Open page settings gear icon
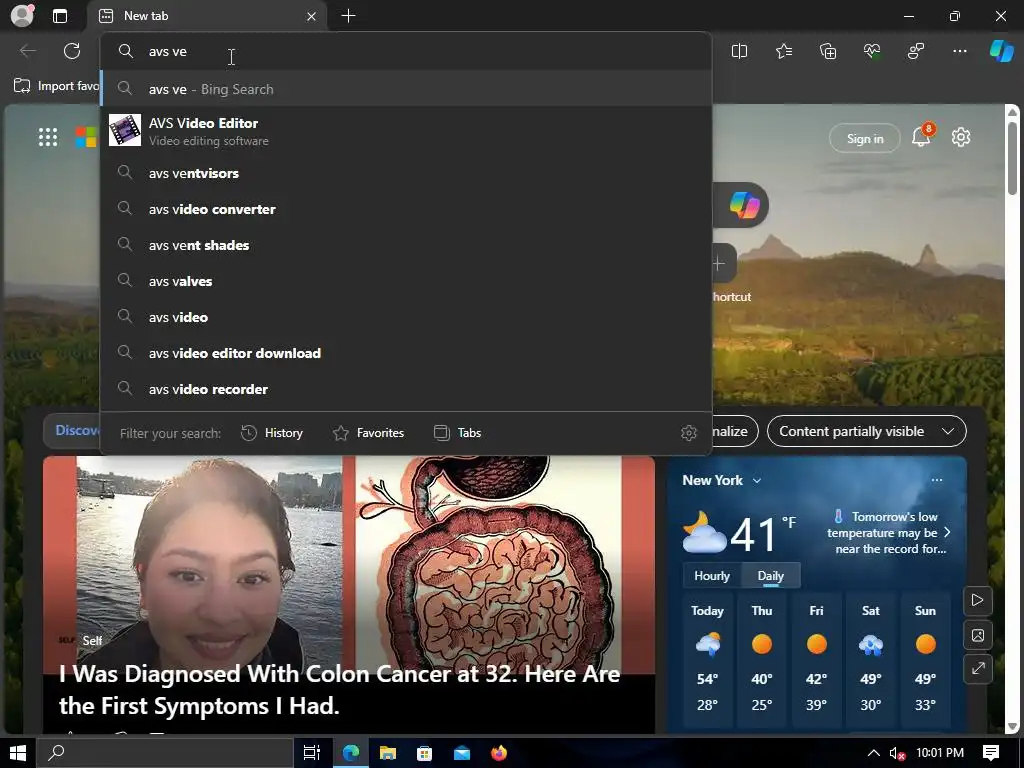The image size is (1024, 768). point(961,137)
